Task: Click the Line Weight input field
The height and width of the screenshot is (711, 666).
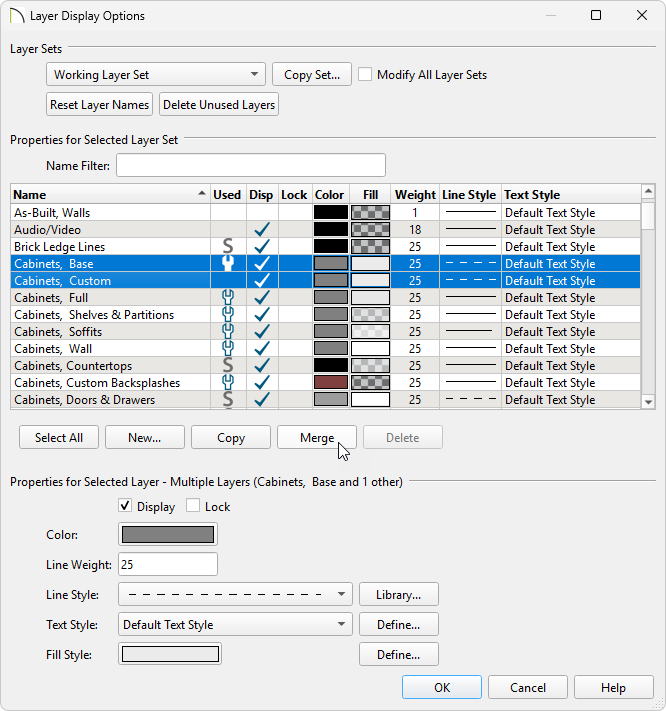Action: click(x=168, y=564)
